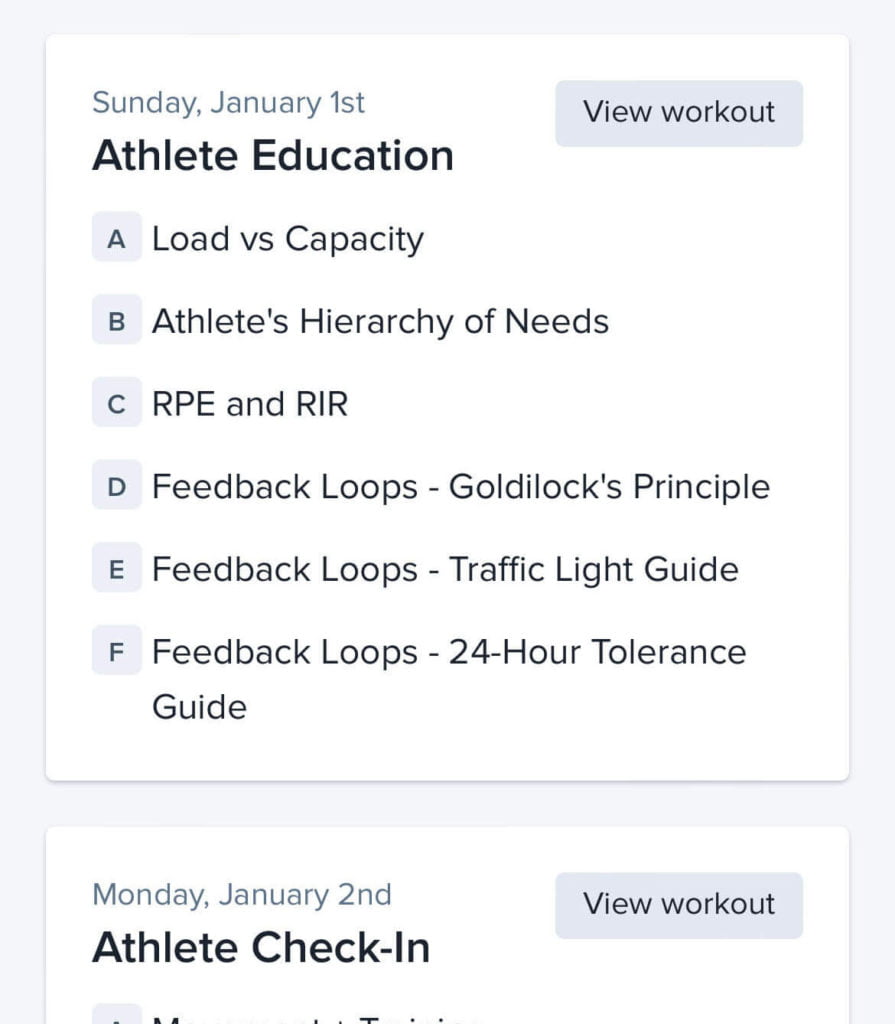Open Feedback Loops - Traffic Light Guide
Screen dimensions: 895x1024
coord(445,570)
